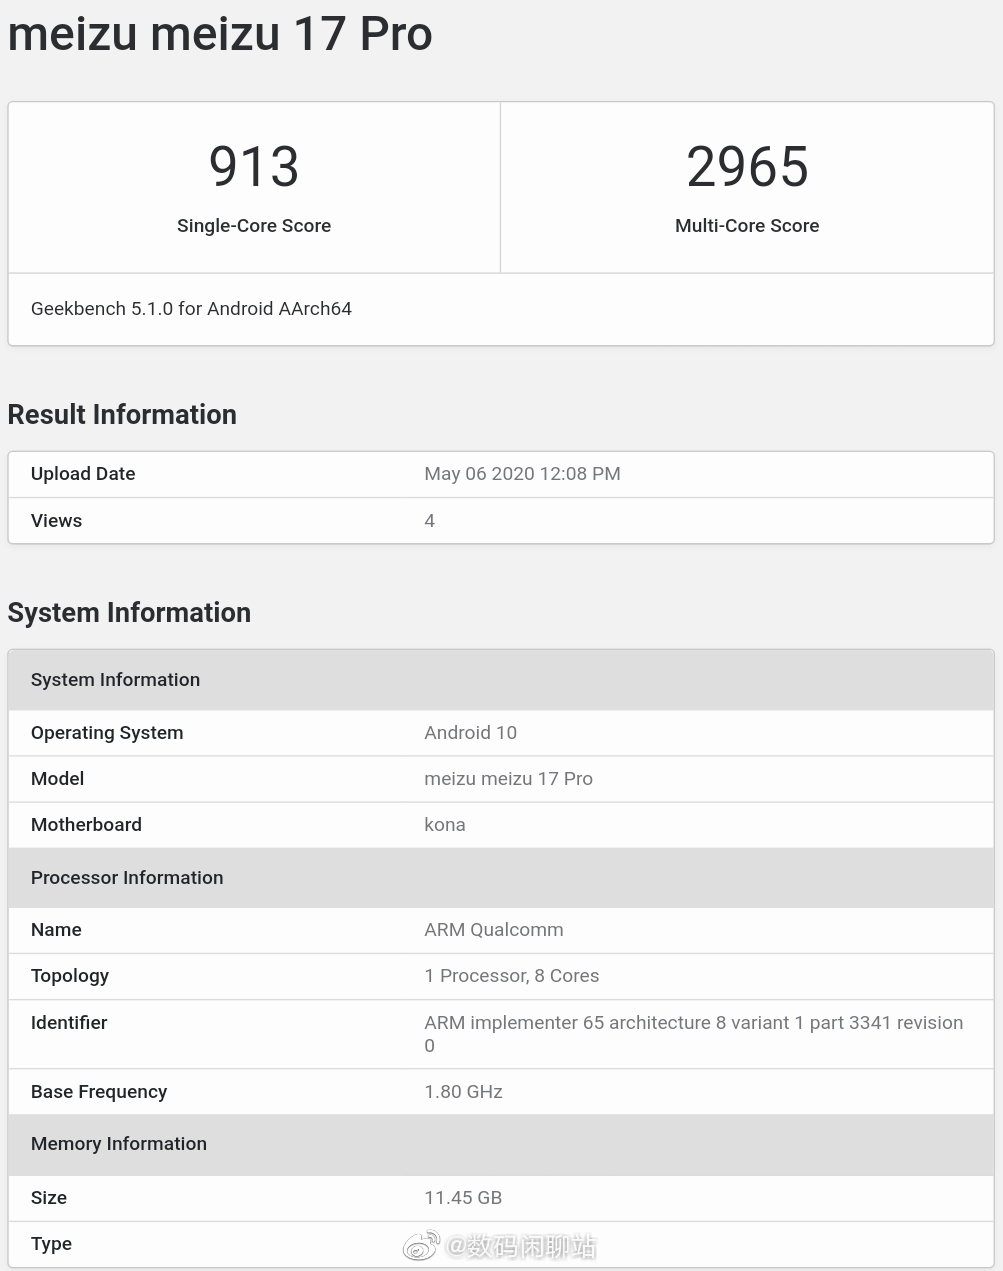Click the memory size value 11.45 GB
This screenshot has width=1003, height=1271.
[463, 1198]
